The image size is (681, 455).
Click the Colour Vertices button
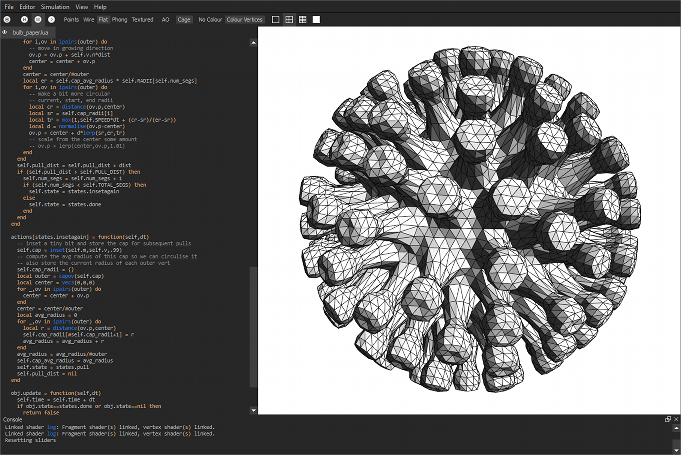246,19
